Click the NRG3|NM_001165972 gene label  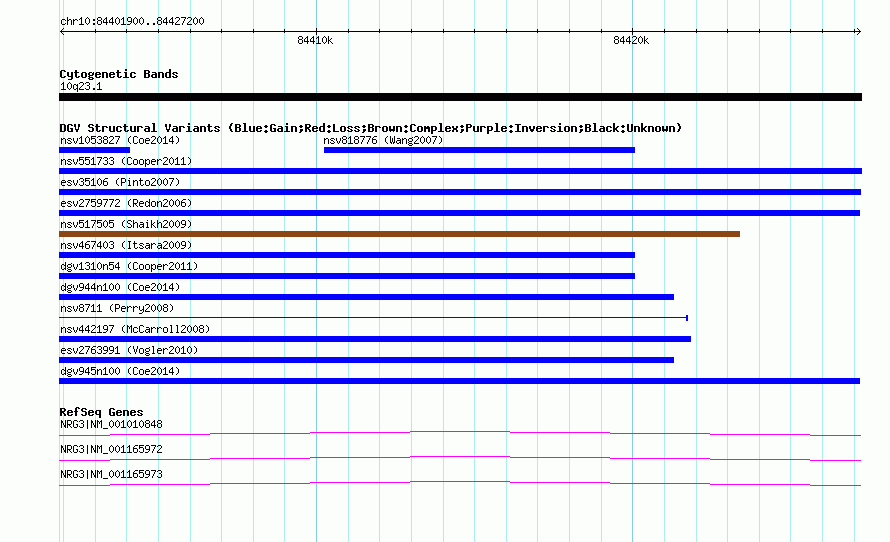pos(111,449)
